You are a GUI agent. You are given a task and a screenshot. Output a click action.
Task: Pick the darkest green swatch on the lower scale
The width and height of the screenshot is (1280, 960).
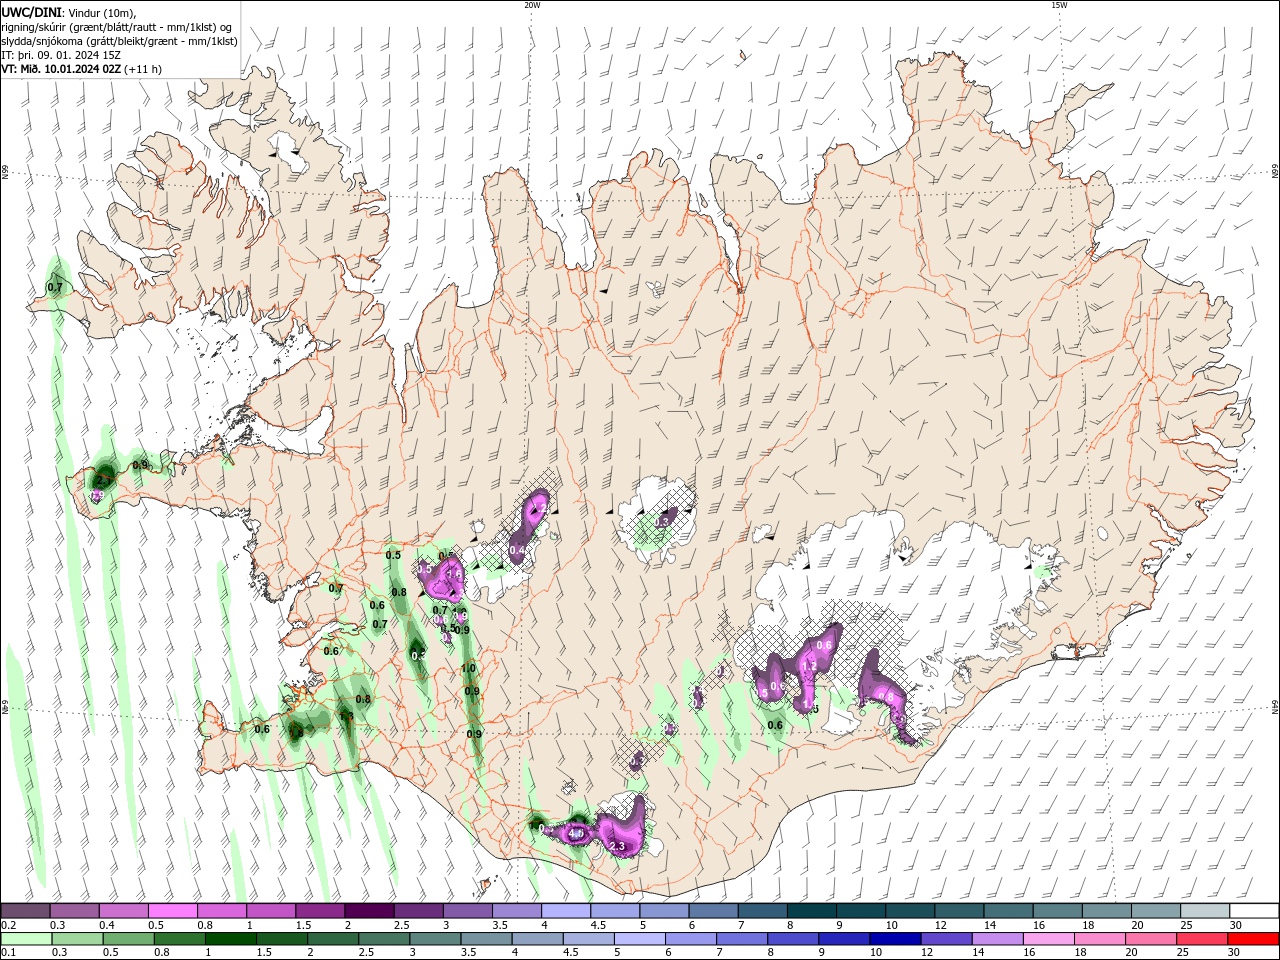tap(231, 939)
